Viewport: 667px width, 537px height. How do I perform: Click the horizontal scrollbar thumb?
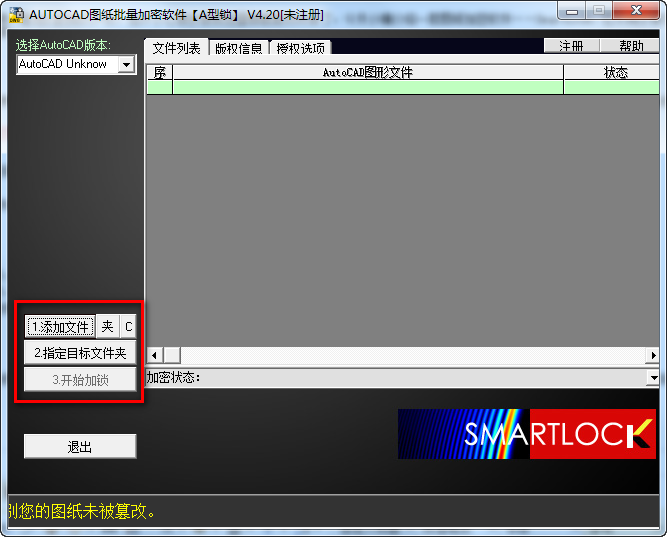pos(172,355)
